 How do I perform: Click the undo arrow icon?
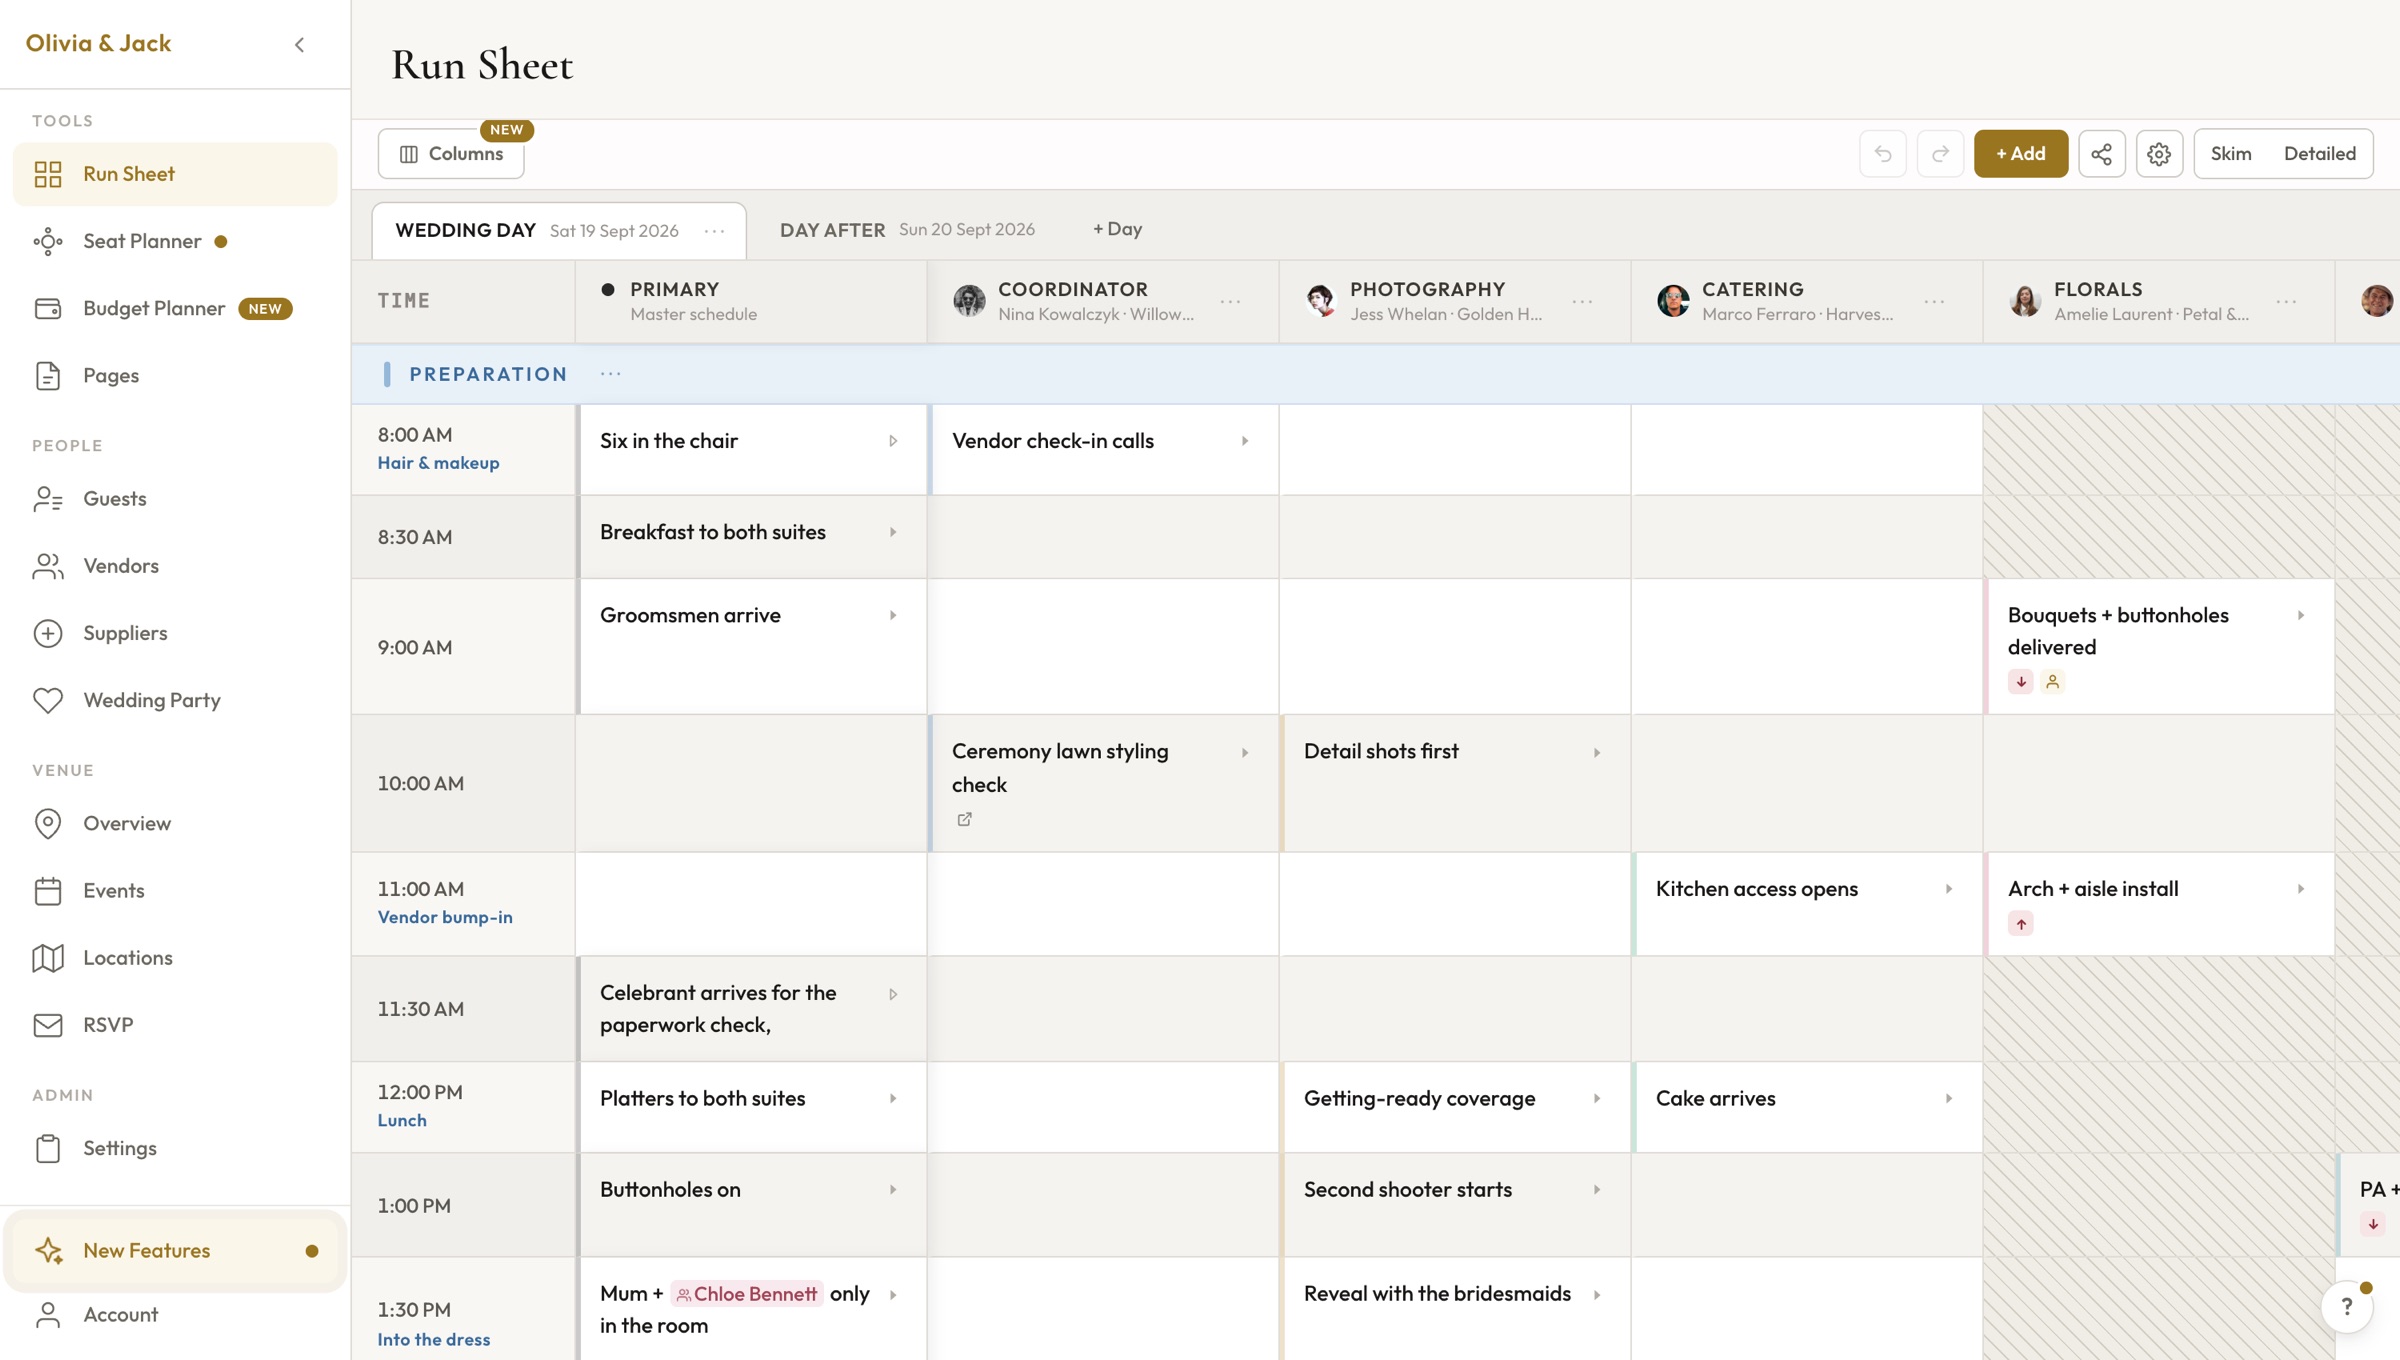(x=1882, y=154)
